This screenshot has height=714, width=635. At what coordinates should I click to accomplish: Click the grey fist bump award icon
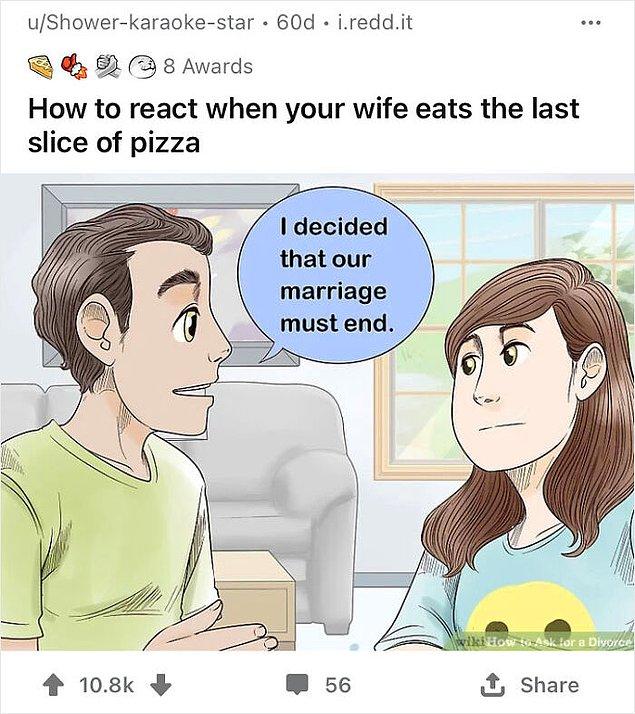tap(109, 66)
